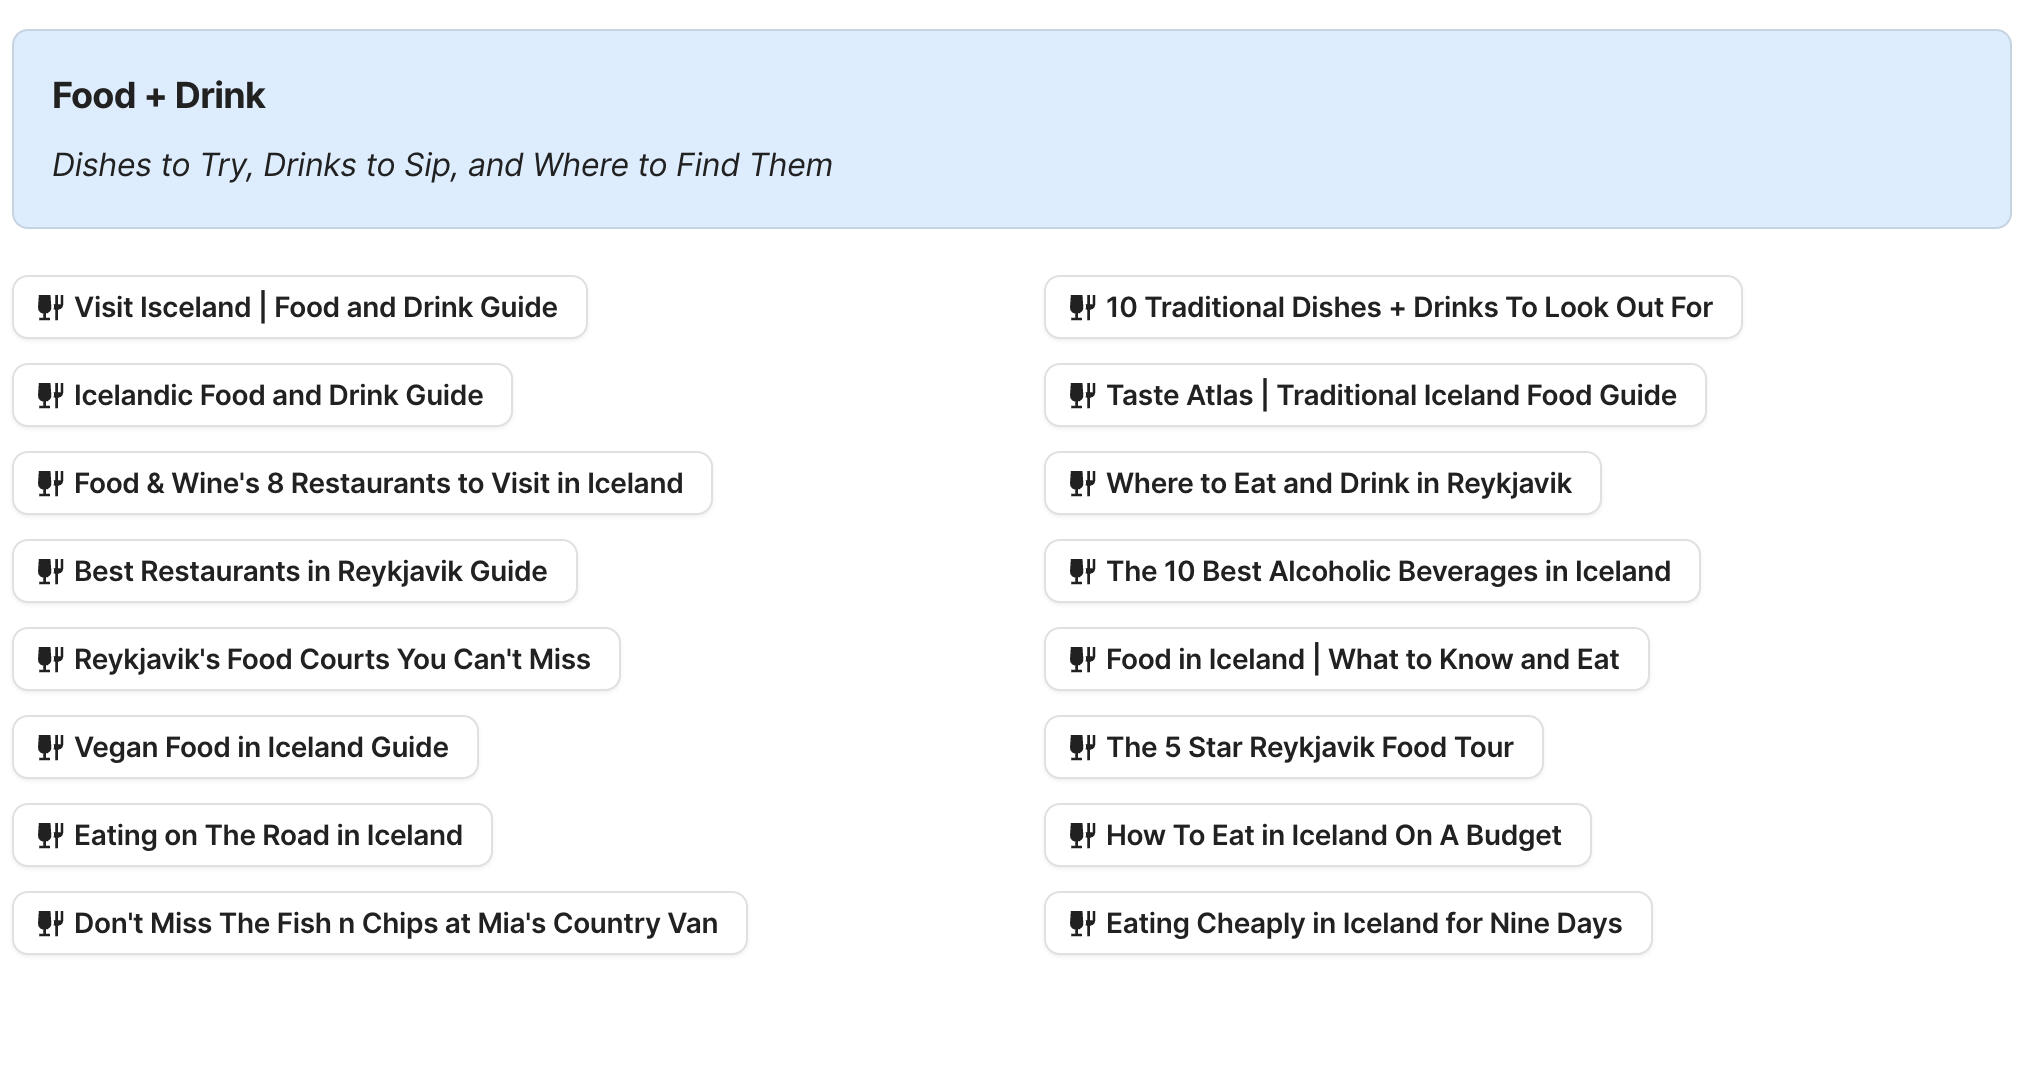Open Best Restaurants in Reykjavik Guide
The height and width of the screenshot is (1078, 2028).
310,571
